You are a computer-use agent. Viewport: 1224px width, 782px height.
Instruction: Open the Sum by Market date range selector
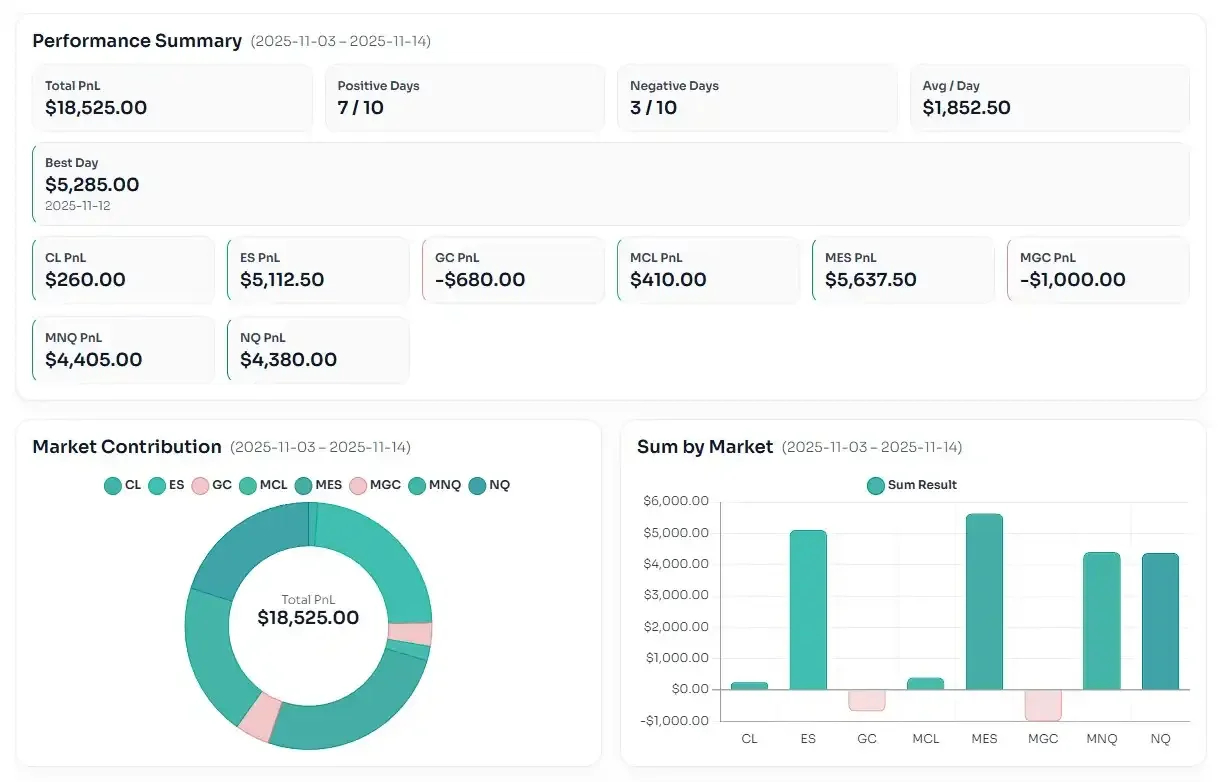tap(872, 447)
